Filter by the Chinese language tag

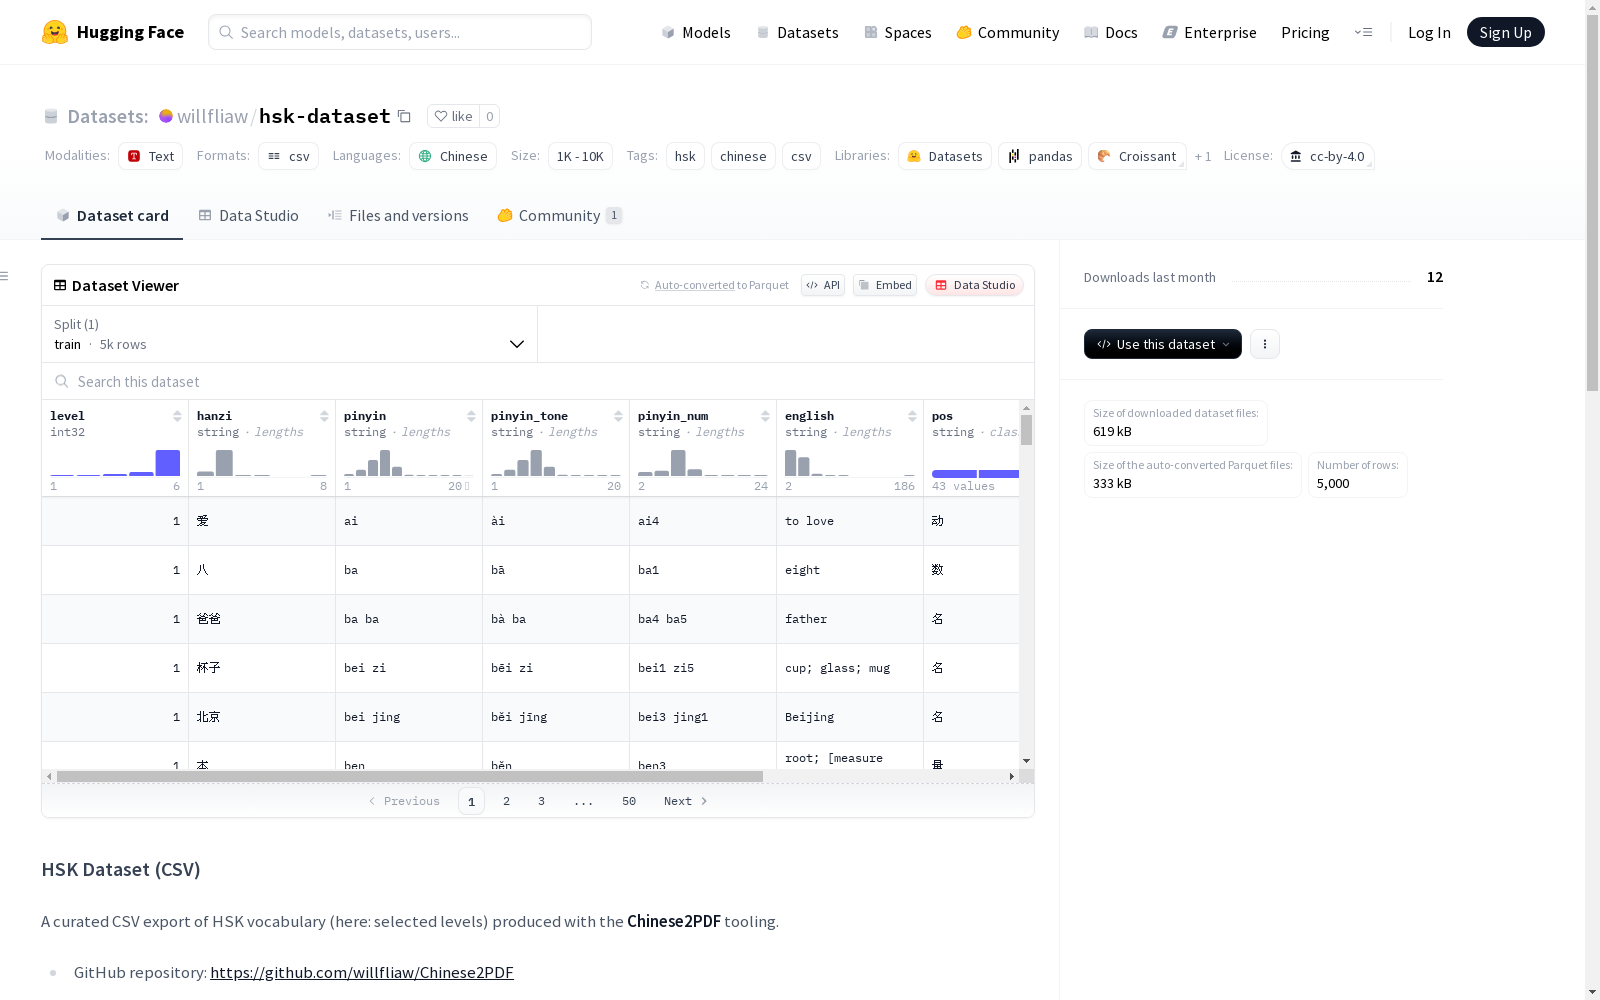click(x=453, y=156)
